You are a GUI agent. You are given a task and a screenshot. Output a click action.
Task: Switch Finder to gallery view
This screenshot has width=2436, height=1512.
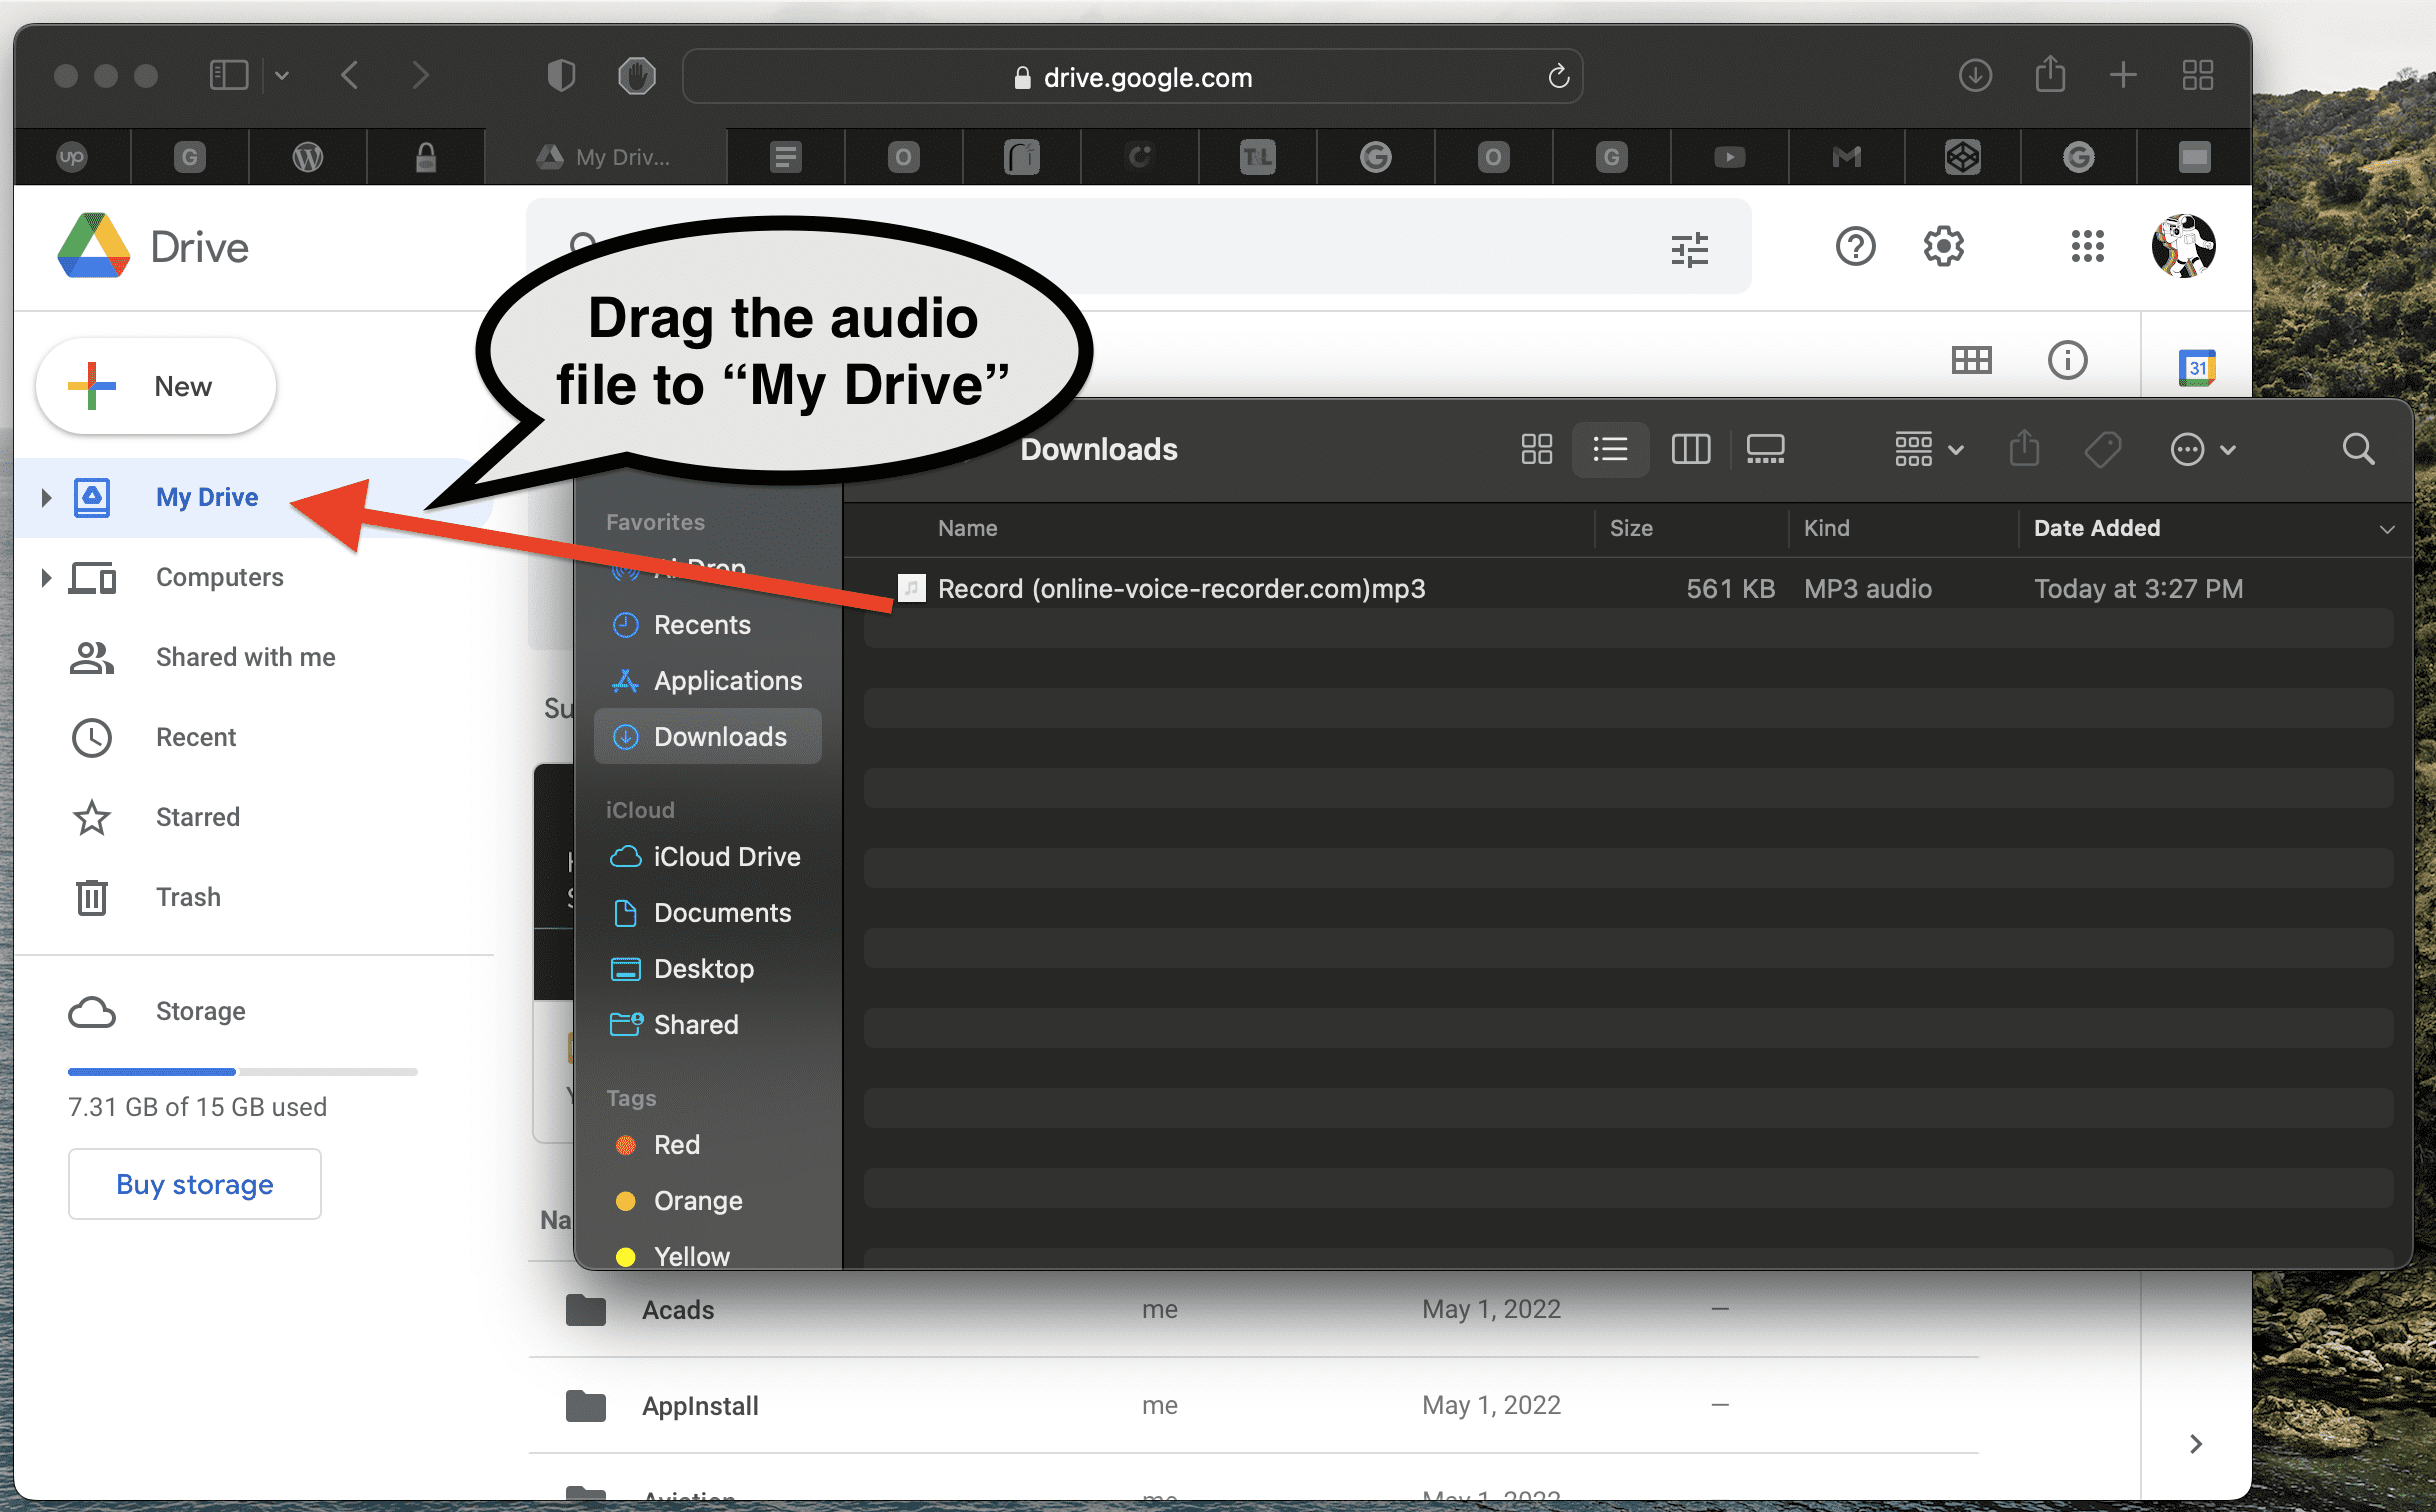tap(1764, 449)
